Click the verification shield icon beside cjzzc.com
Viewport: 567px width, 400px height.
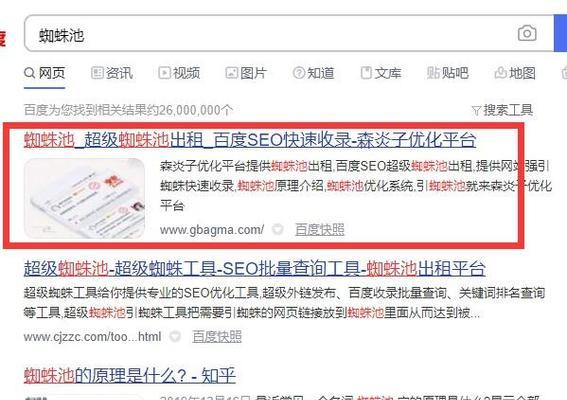click(175, 336)
